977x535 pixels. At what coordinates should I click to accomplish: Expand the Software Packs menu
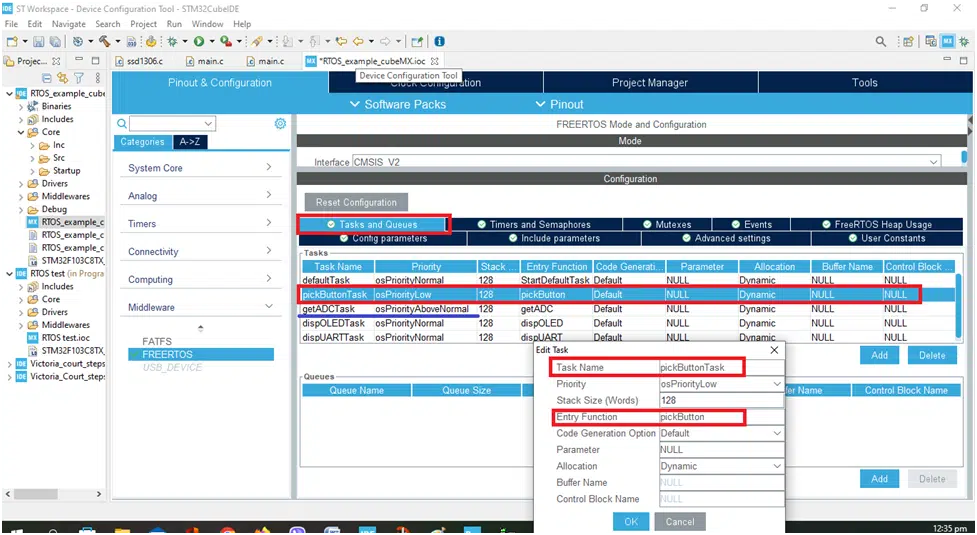pyautogui.click(x=398, y=104)
